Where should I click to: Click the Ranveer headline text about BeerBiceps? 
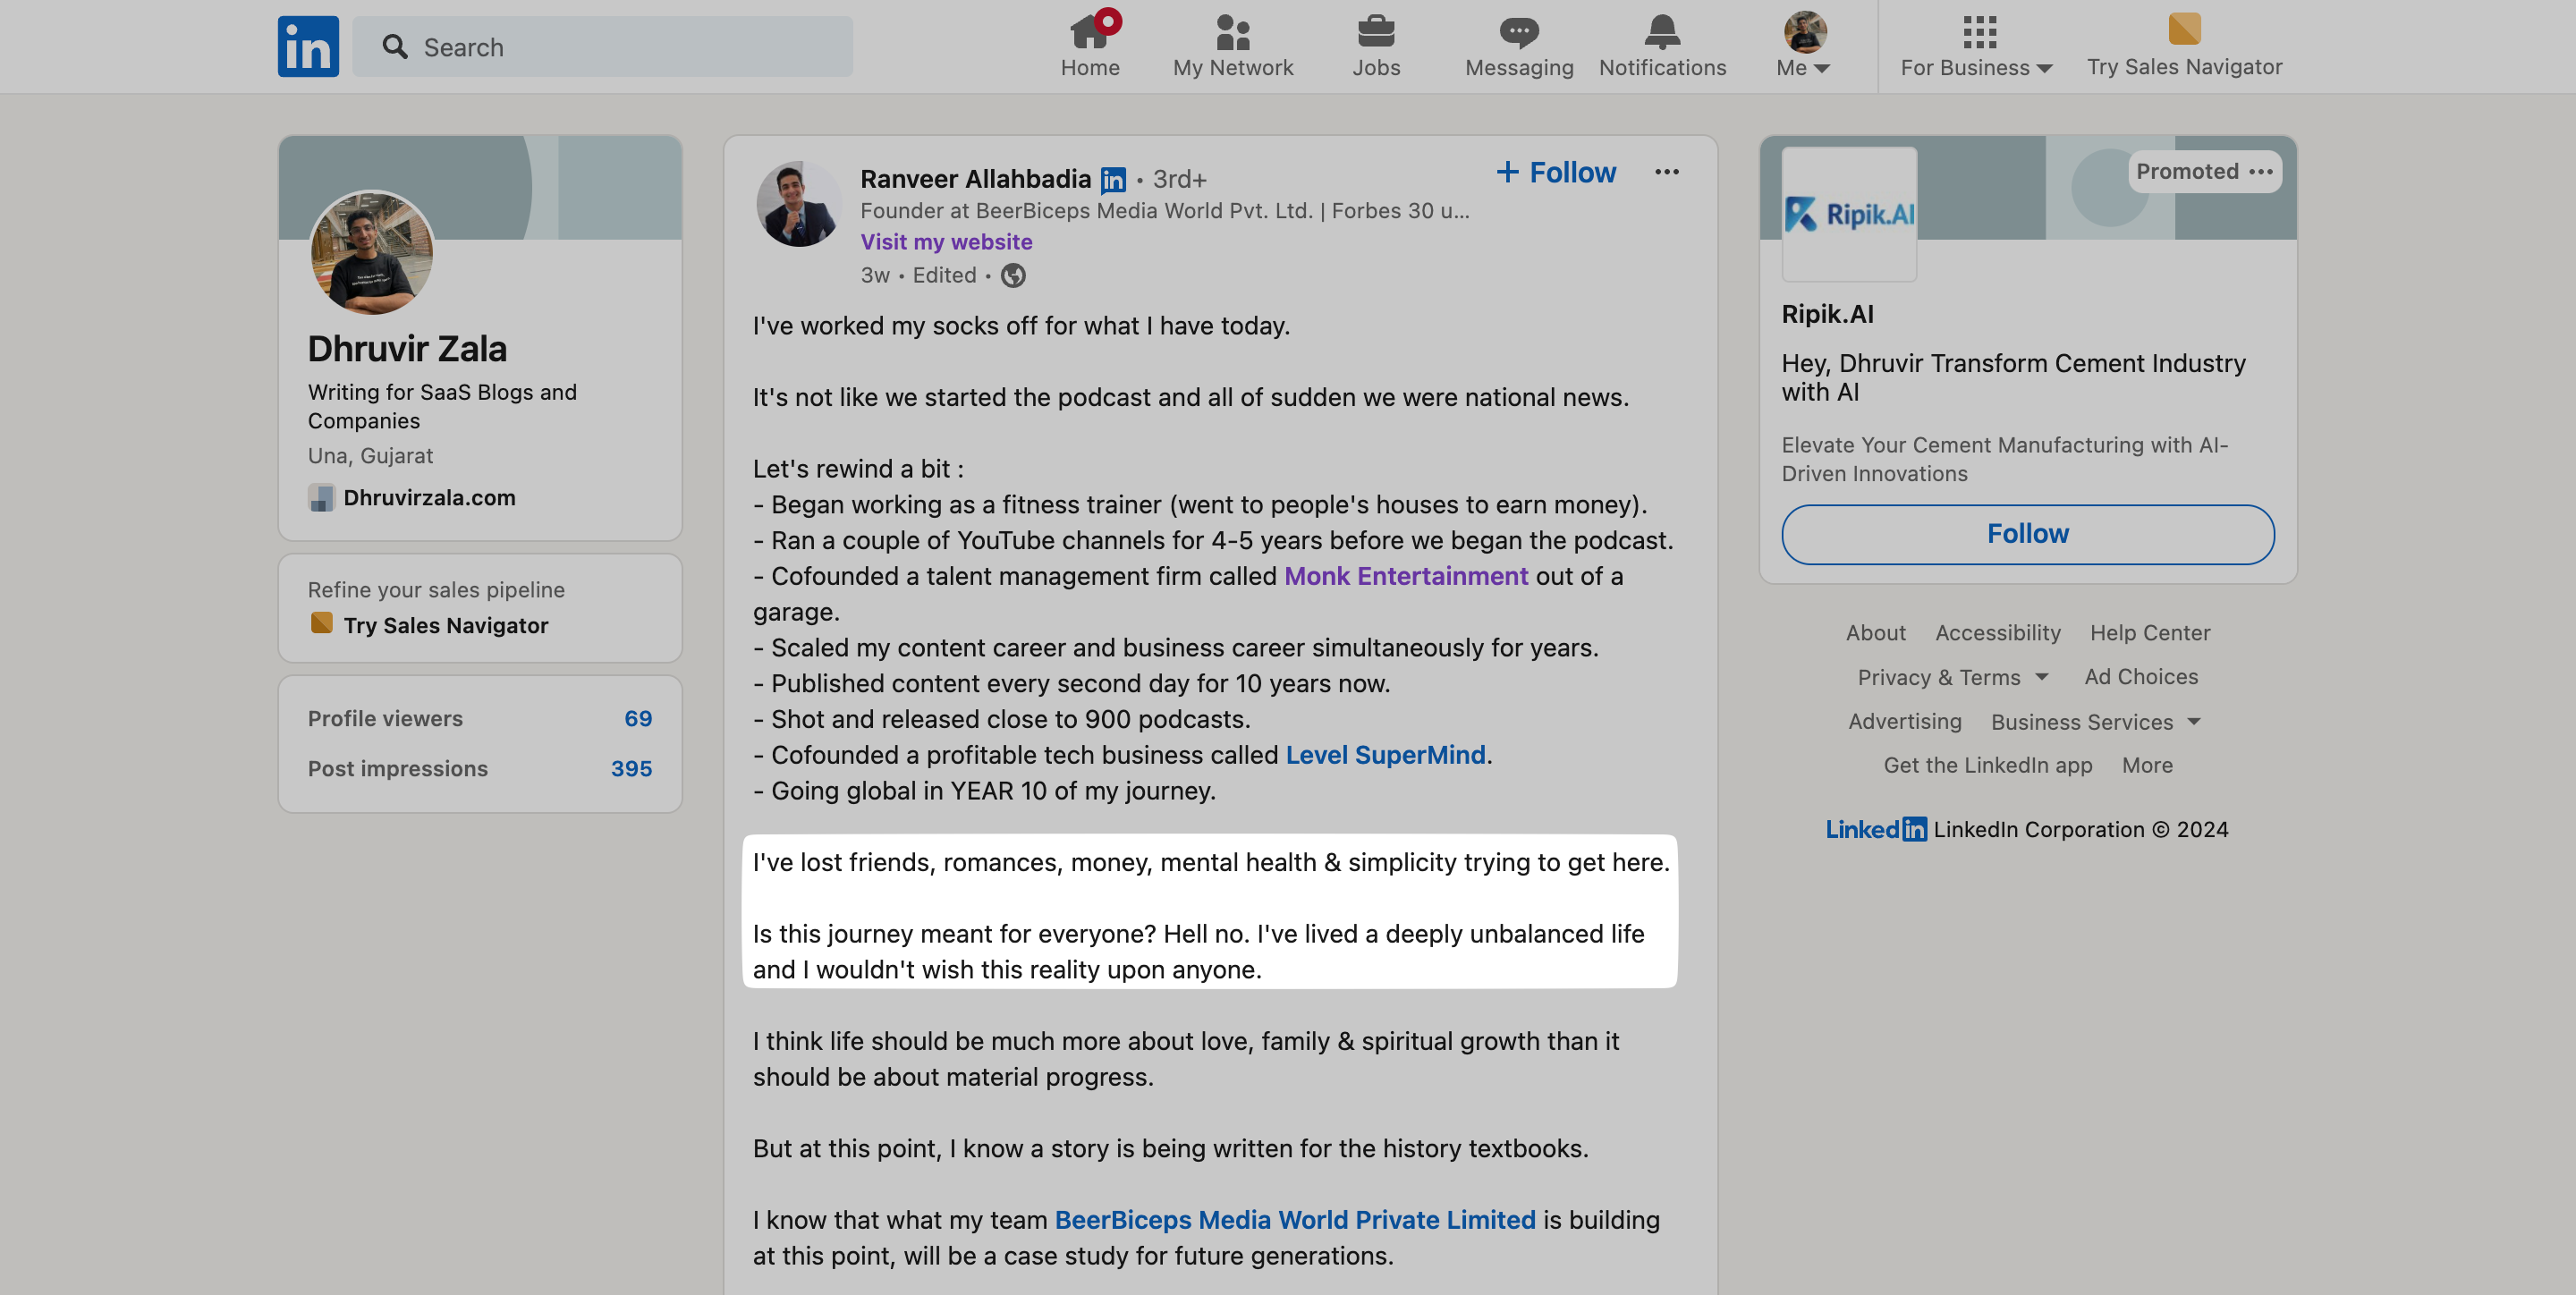(x=1164, y=210)
